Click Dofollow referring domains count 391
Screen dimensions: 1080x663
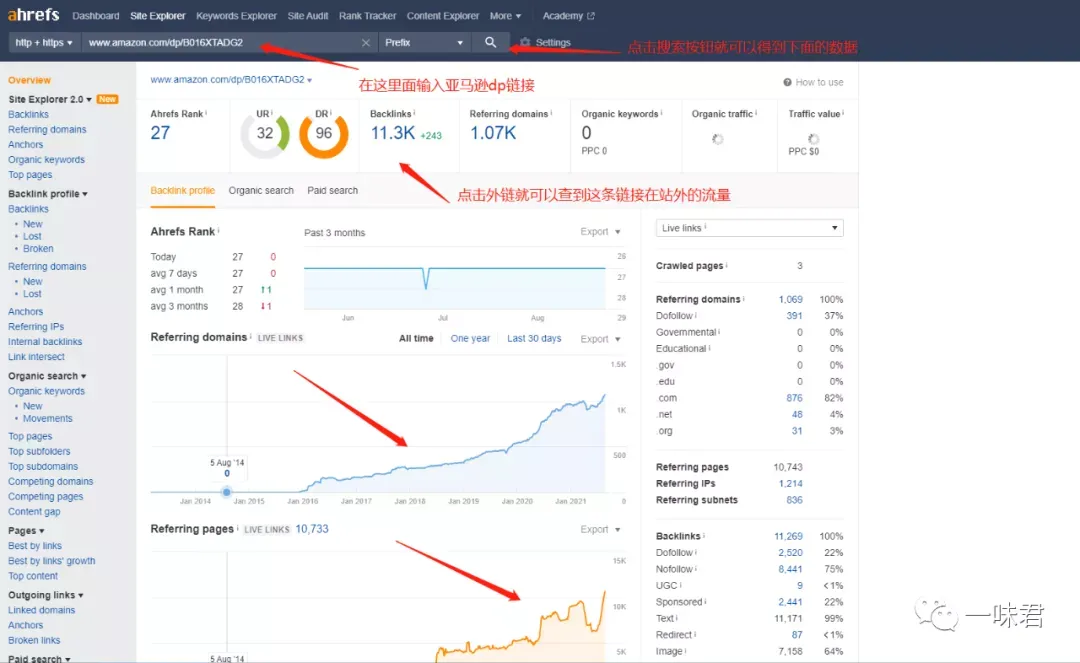point(794,316)
